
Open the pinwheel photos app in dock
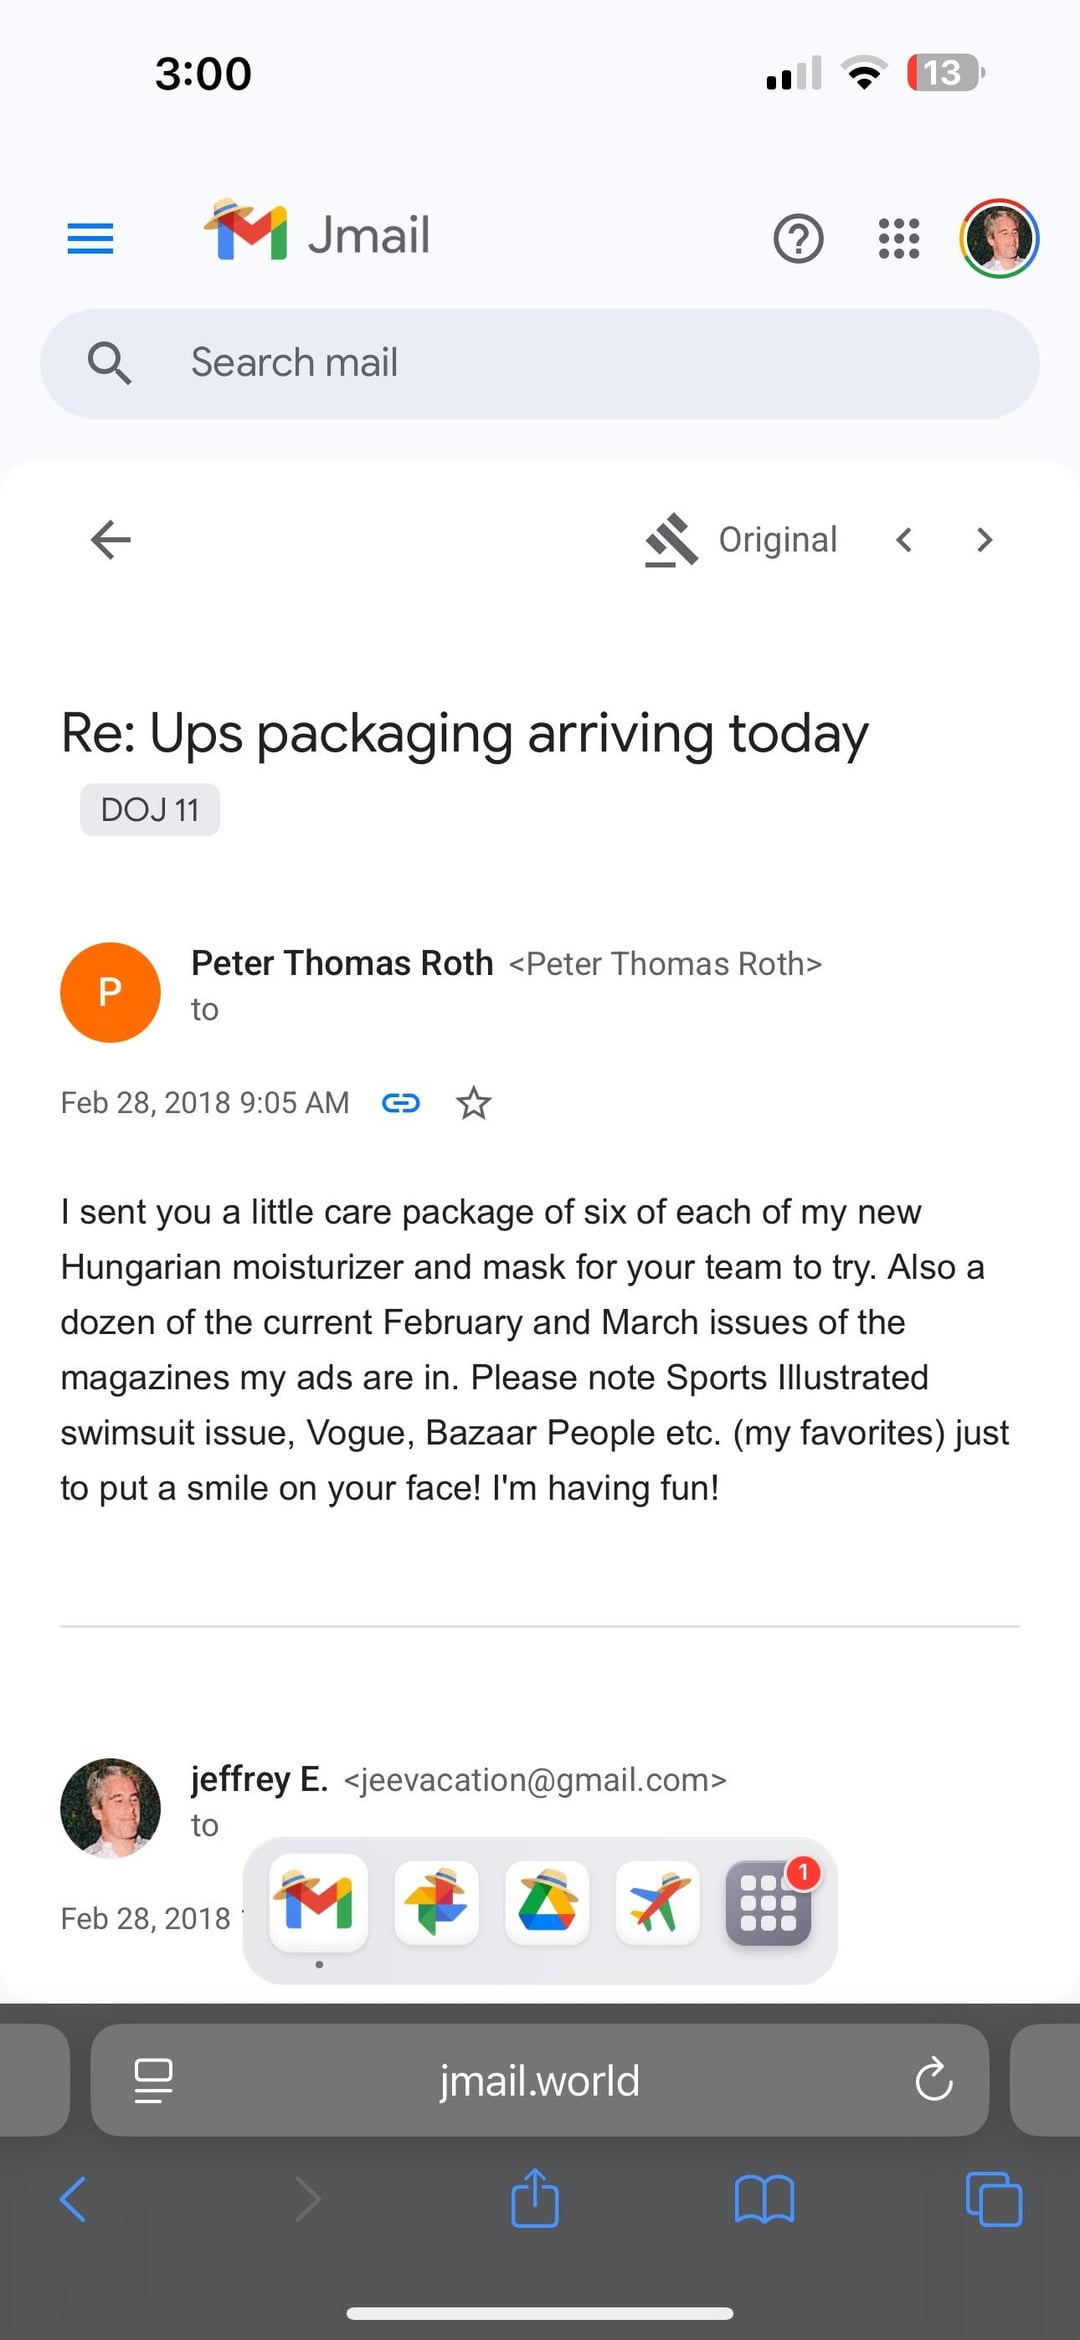click(x=436, y=1902)
